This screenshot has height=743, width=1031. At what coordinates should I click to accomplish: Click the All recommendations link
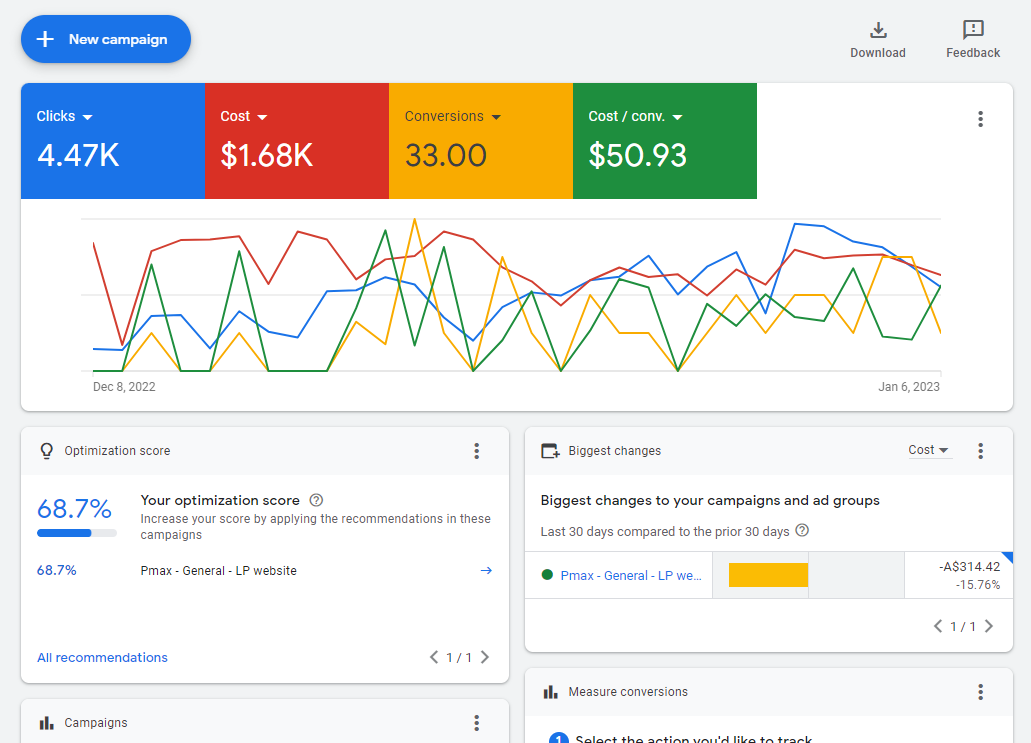(103, 658)
